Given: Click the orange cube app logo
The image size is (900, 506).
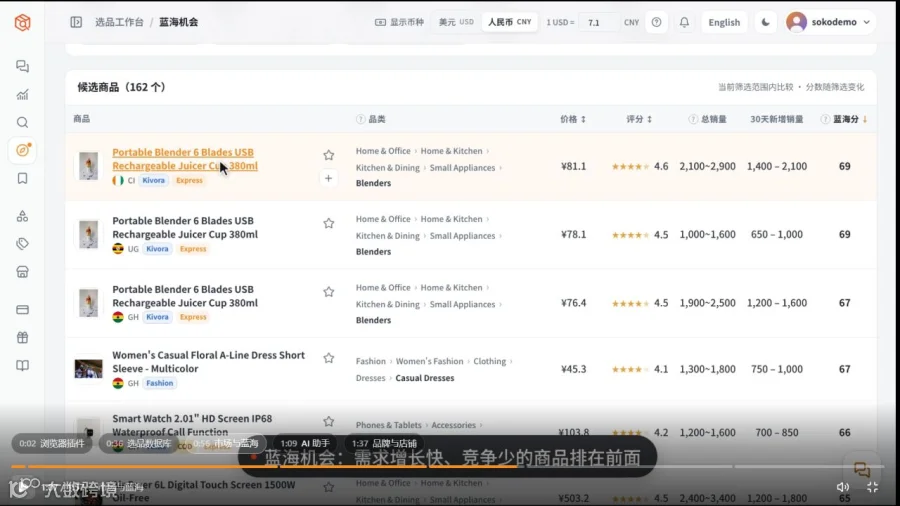Looking at the screenshot, I should (22, 22).
